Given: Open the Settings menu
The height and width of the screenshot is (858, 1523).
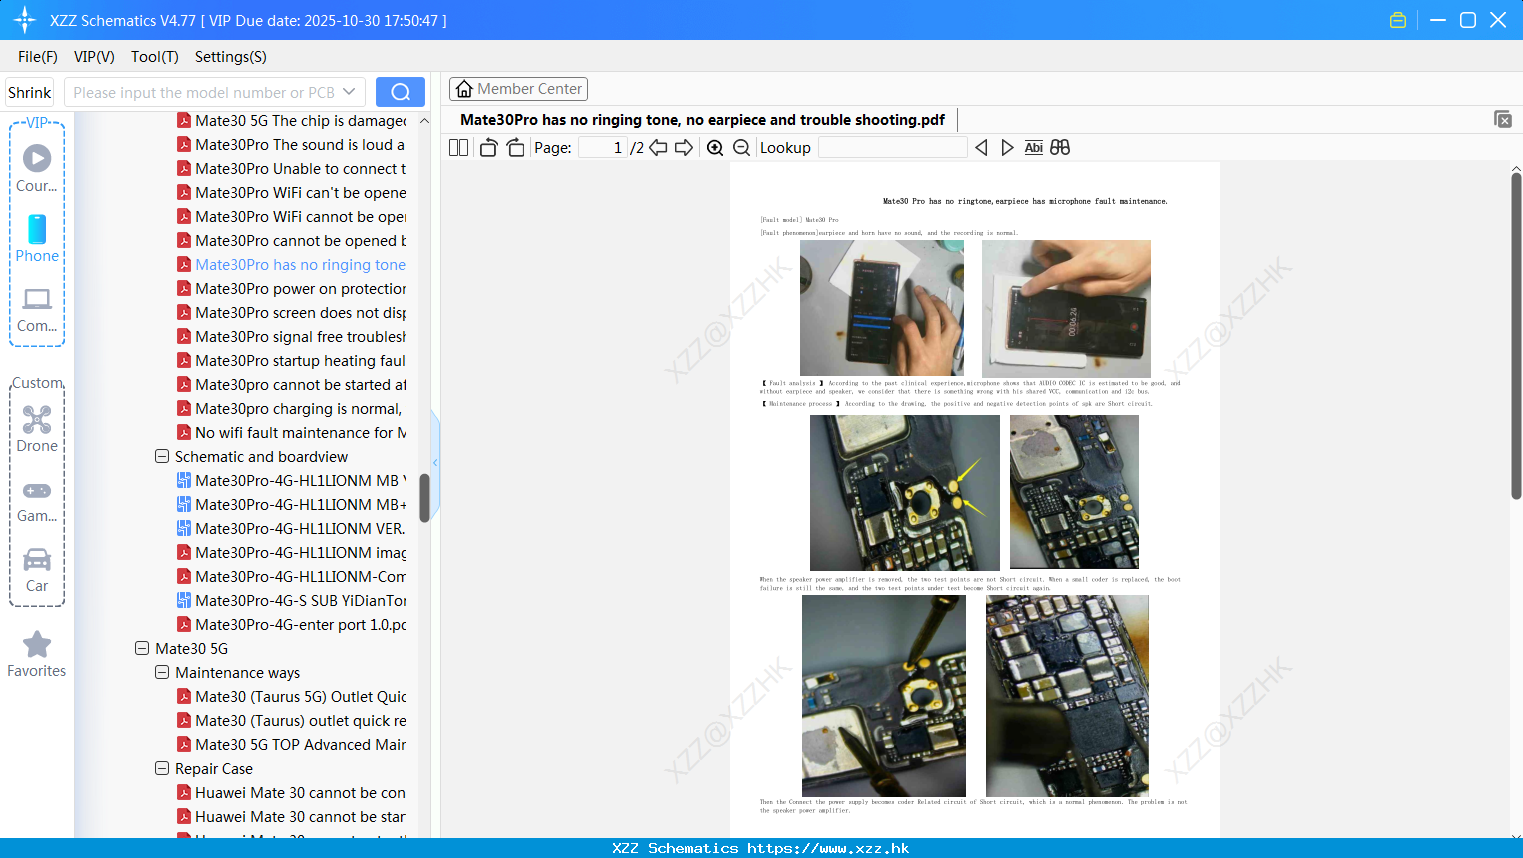Looking at the screenshot, I should (231, 57).
